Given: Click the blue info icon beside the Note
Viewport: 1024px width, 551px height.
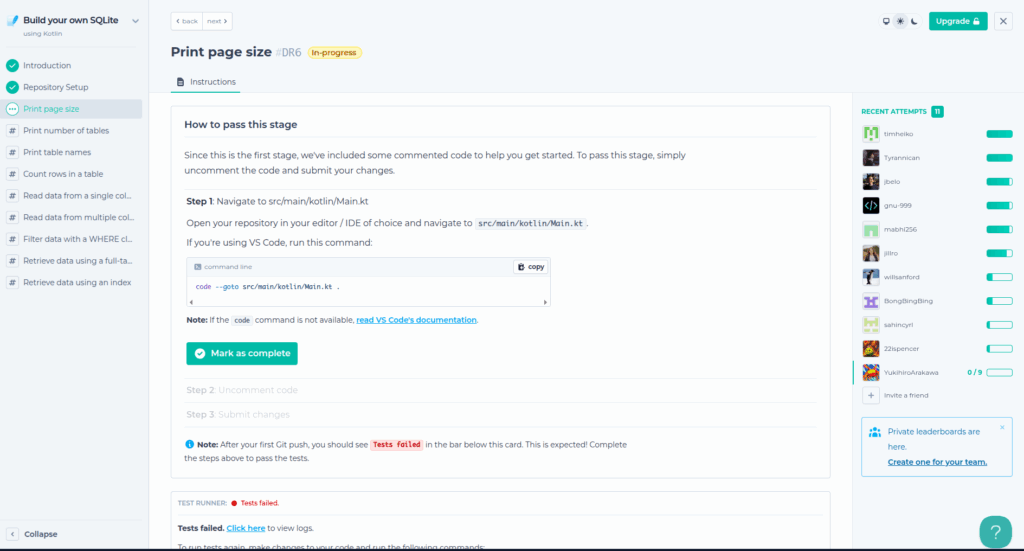Looking at the screenshot, I should click(189, 444).
